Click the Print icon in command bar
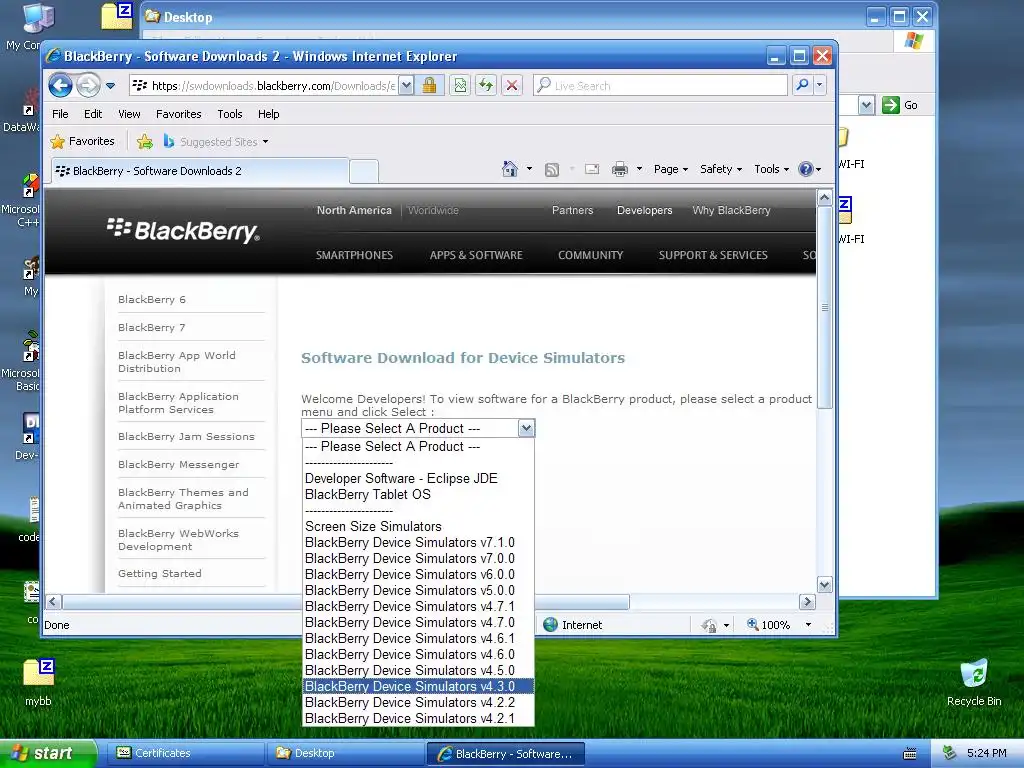This screenshot has height=768, width=1024. coord(619,169)
